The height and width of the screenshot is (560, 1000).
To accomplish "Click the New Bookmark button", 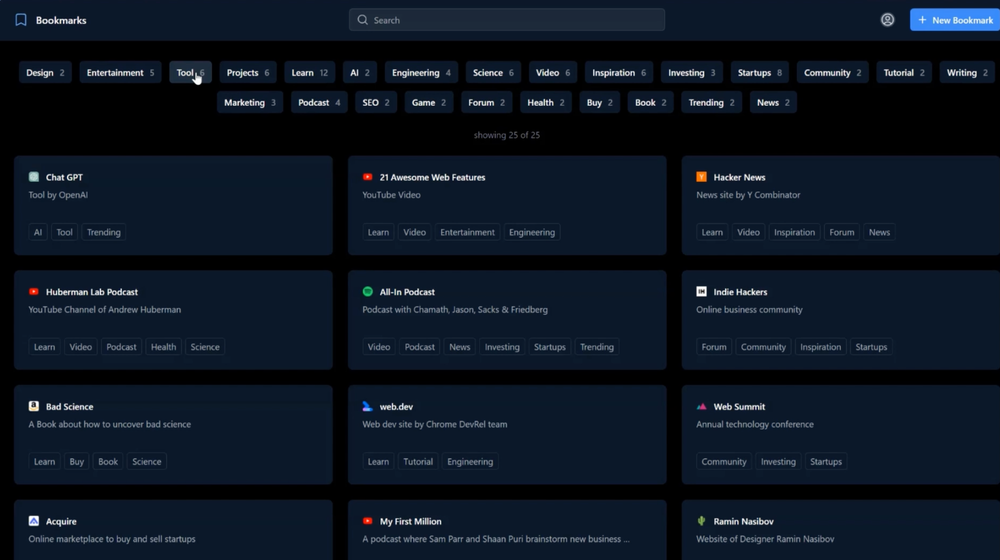I will tap(955, 20).
